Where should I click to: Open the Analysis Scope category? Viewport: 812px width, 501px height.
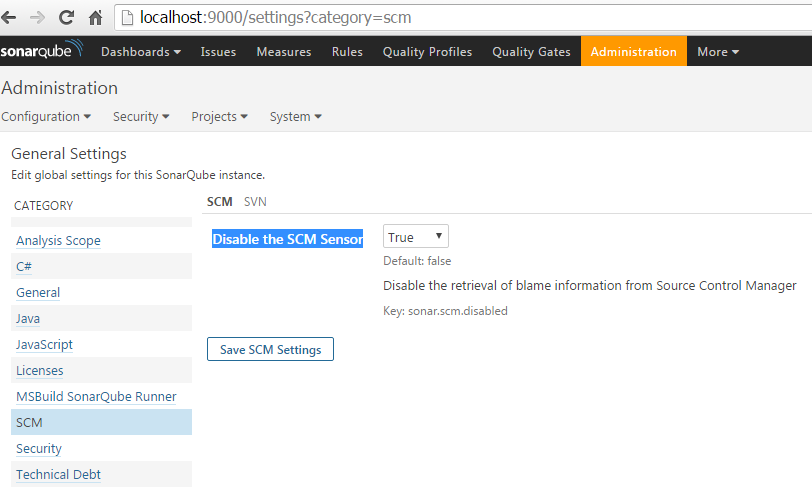click(x=59, y=240)
